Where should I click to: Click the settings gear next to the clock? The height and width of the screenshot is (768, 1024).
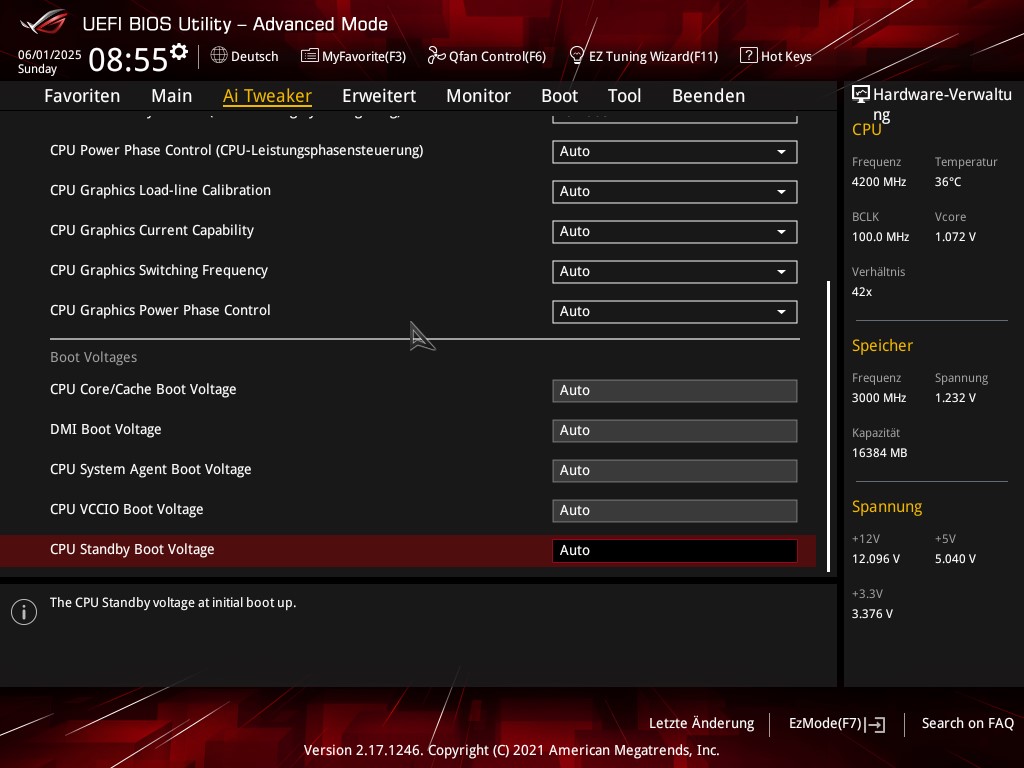[179, 52]
